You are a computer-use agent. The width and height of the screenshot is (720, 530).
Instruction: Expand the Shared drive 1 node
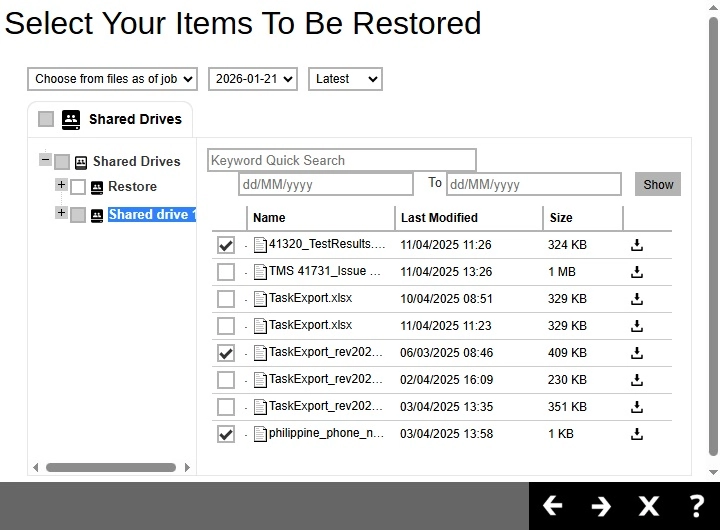coord(61,213)
